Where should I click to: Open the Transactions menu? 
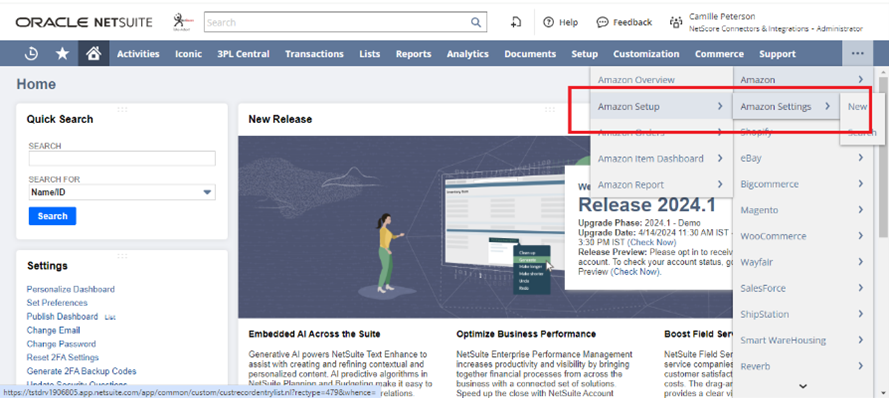click(314, 54)
